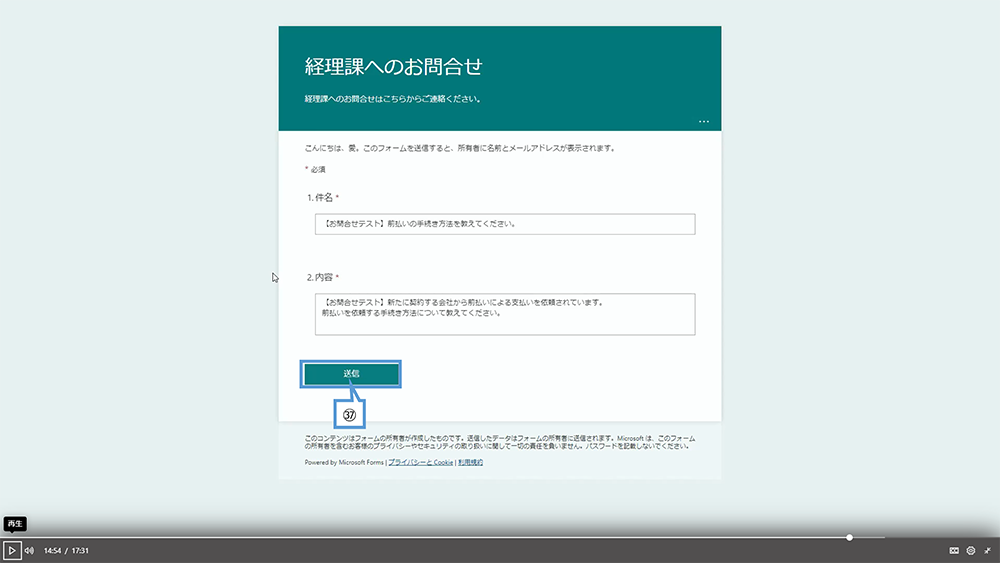Image resolution: width=1000 pixels, height=563 pixels.
Task: Exit fullscreen using the arrows icon
Action: [987, 550]
